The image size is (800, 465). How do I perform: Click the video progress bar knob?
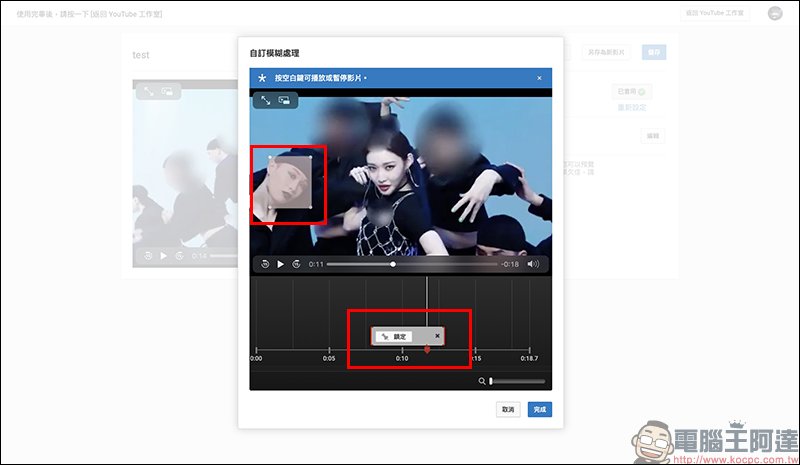pyautogui.click(x=393, y=264)
